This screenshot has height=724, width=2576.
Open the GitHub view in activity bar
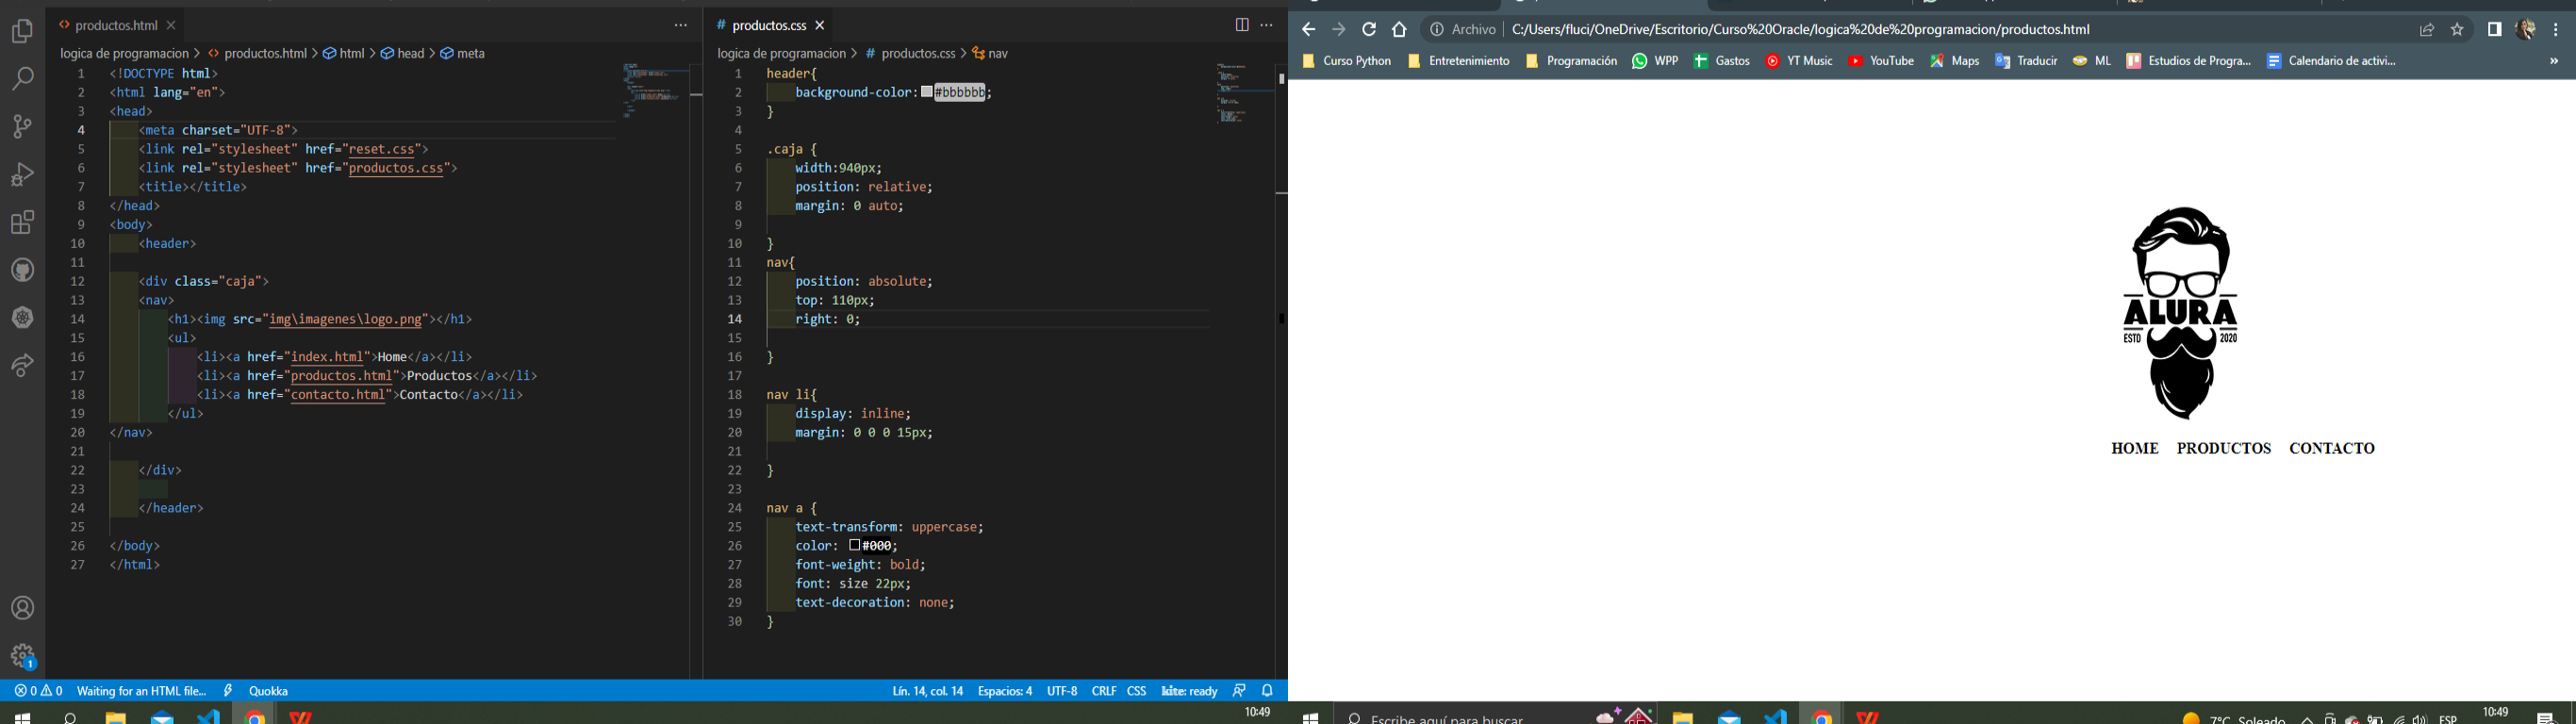coord(22,270)
